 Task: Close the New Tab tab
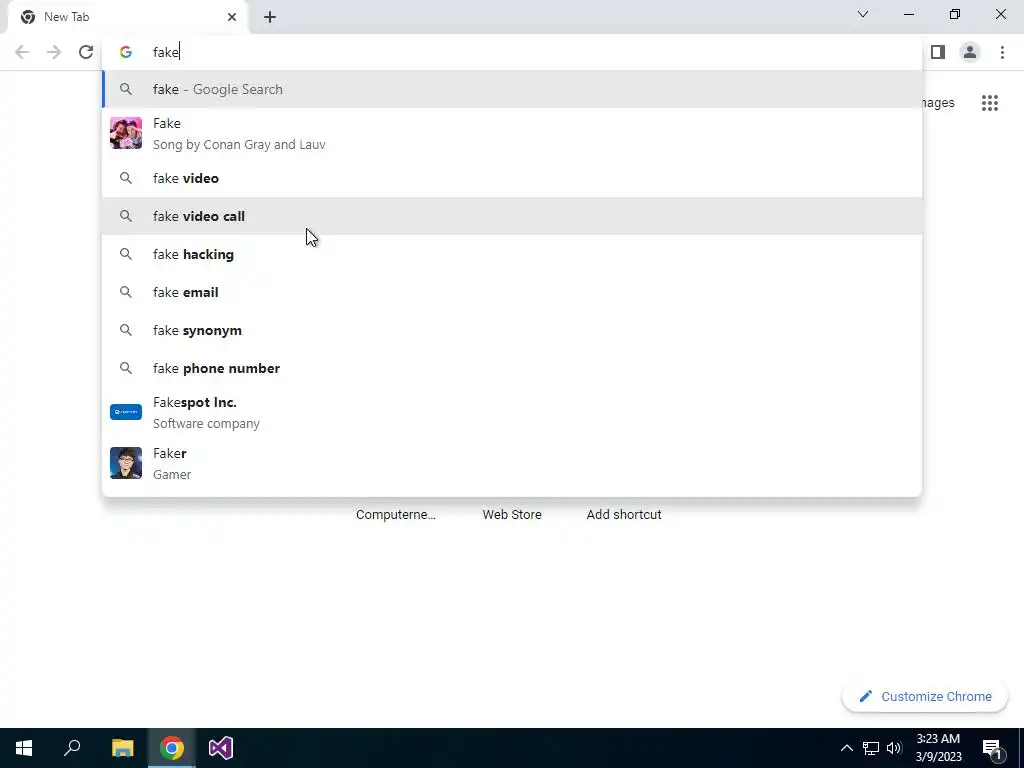[232, 17]
